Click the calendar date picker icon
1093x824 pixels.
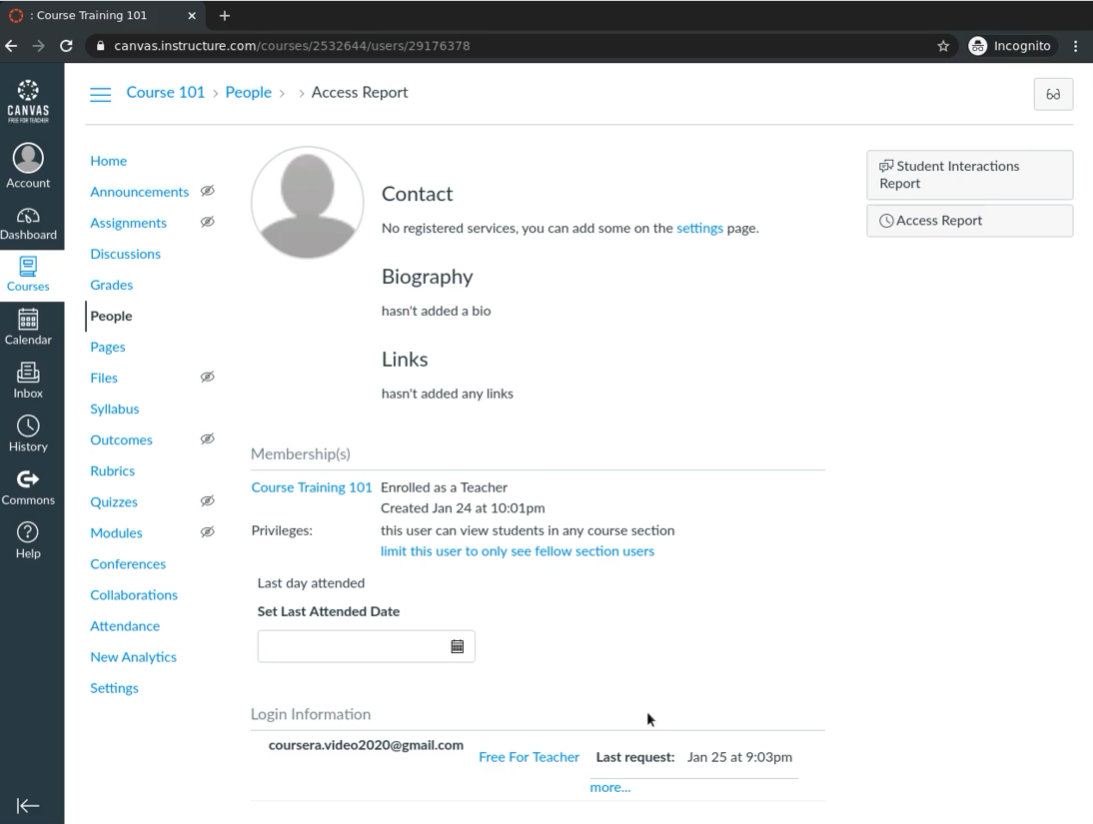tap(457, 646)
